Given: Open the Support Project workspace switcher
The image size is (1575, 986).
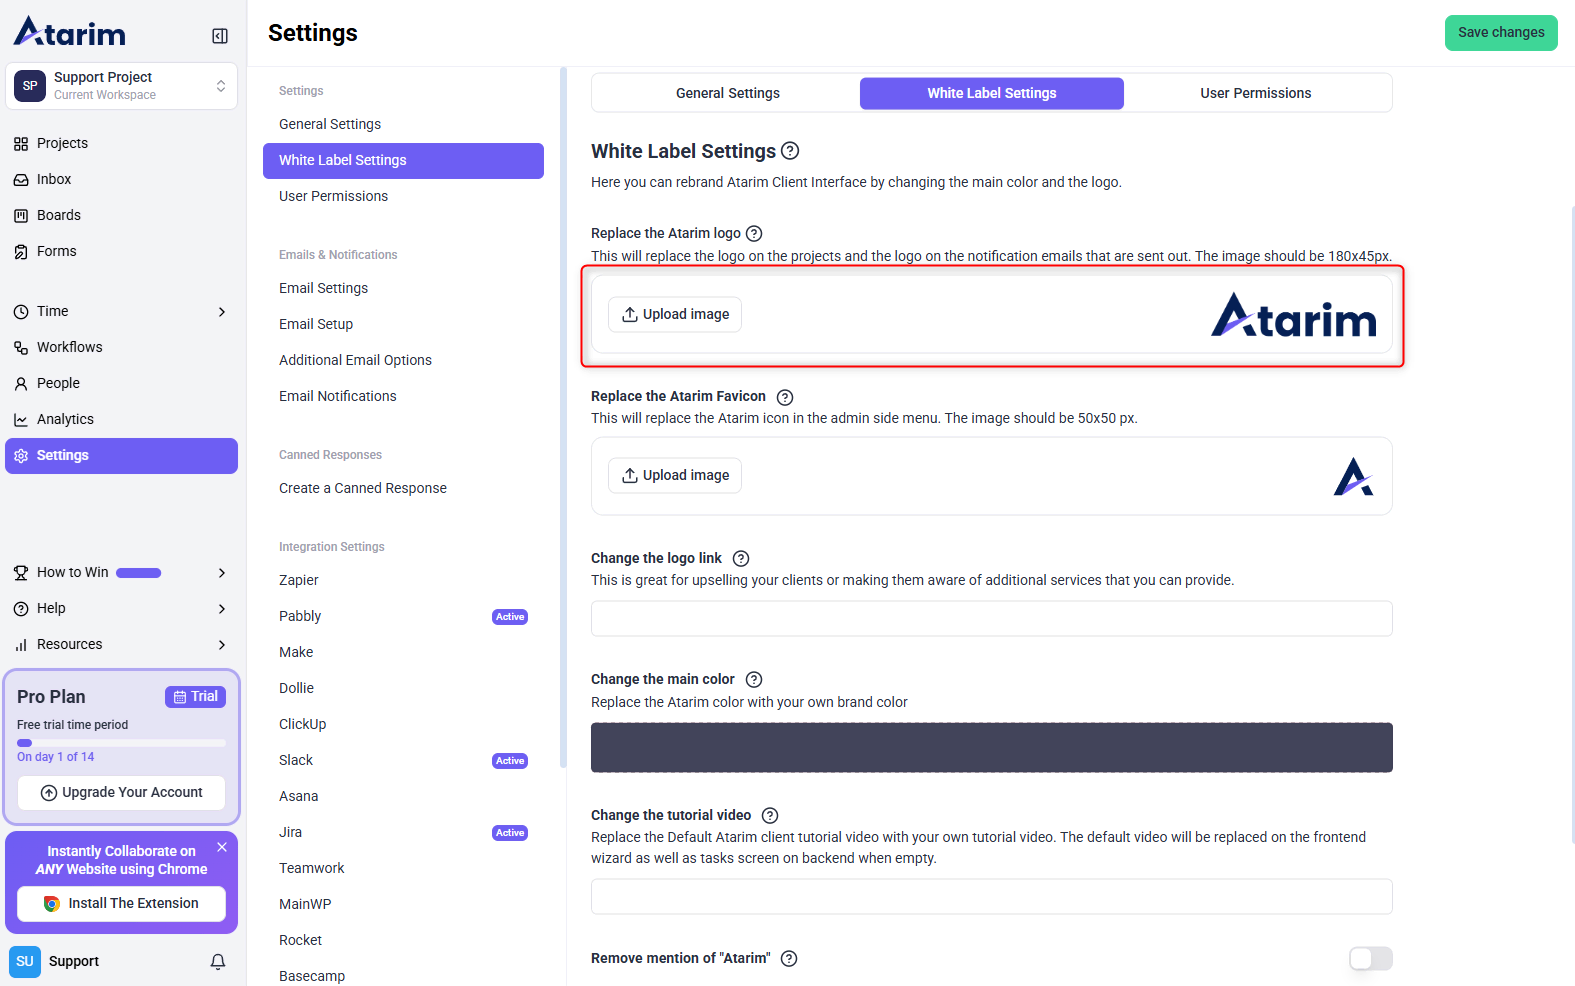Looking at the screenshot, I should coord(121,86).
